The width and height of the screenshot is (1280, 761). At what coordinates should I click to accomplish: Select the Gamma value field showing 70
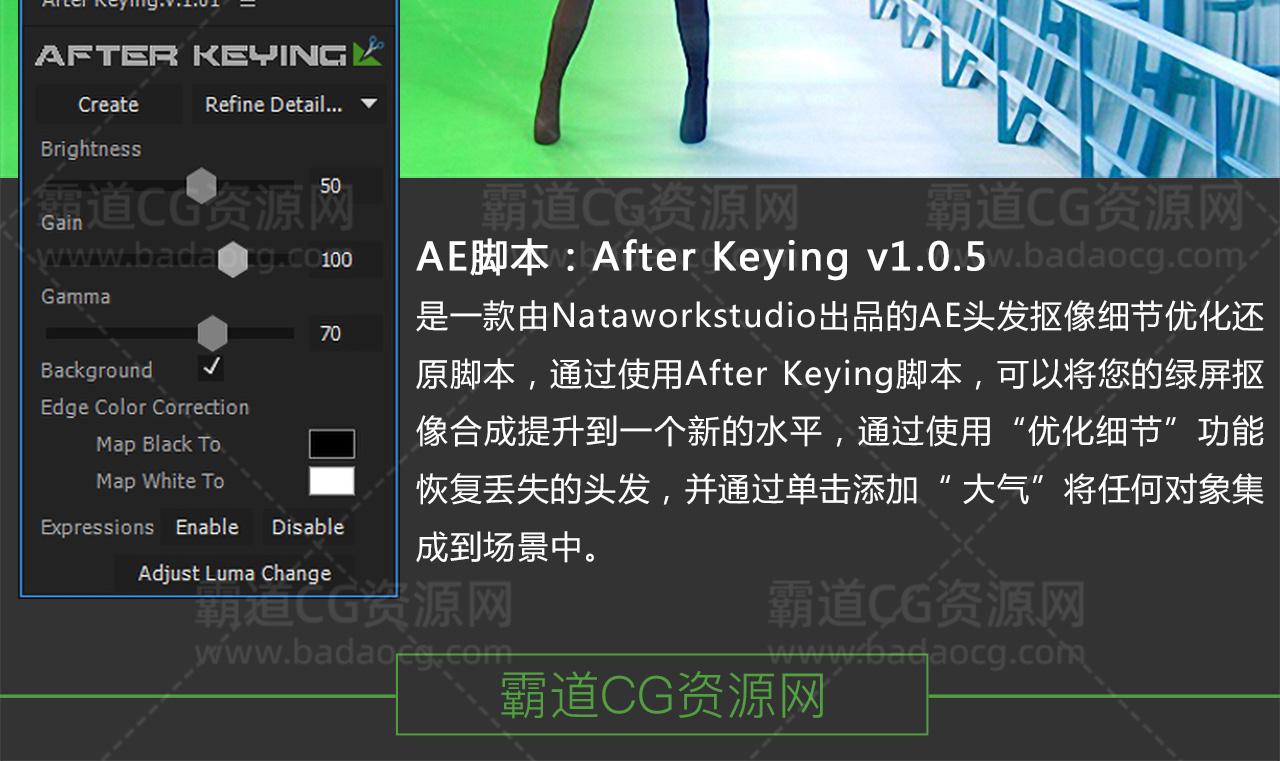pyautogui.click(x=344, y=334)
